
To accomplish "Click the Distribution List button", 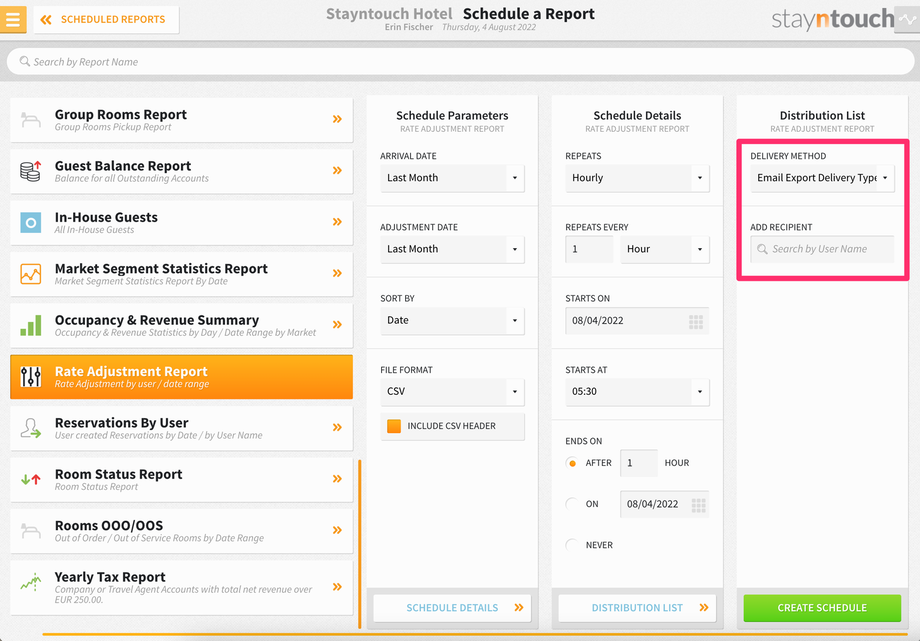I will (x=637, y=608).
